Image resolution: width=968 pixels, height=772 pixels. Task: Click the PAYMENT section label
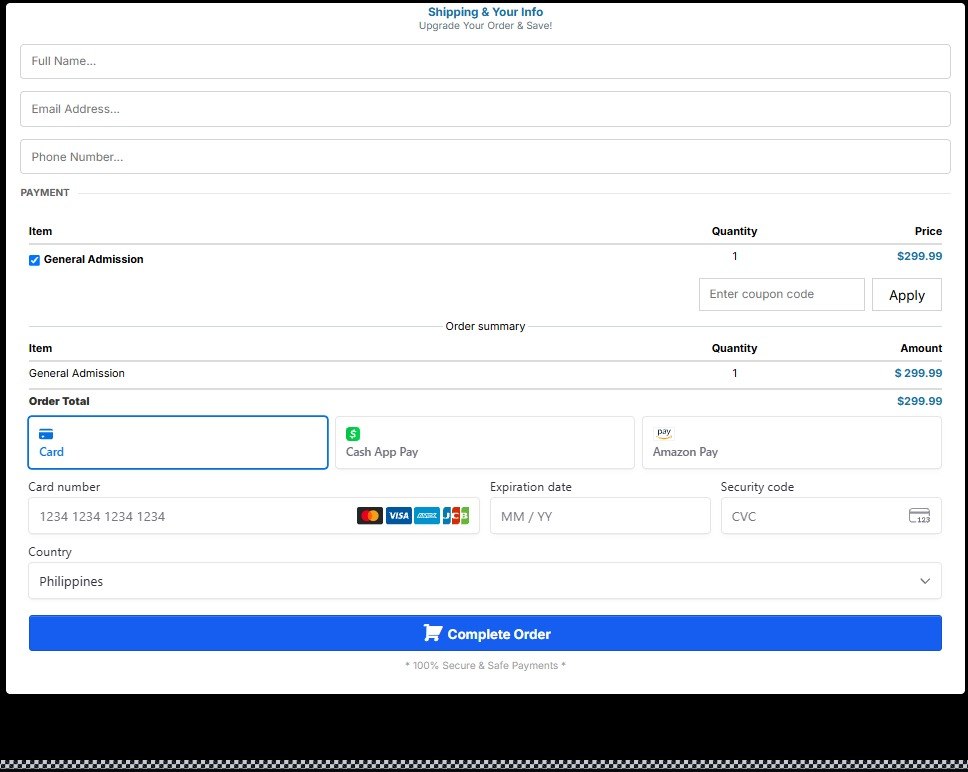tap(45, 193)
